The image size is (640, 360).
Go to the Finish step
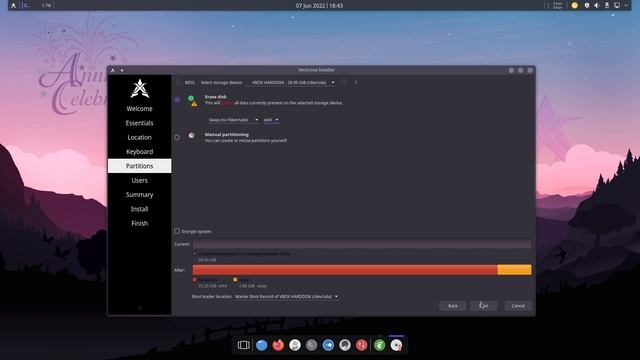[140, 223]
